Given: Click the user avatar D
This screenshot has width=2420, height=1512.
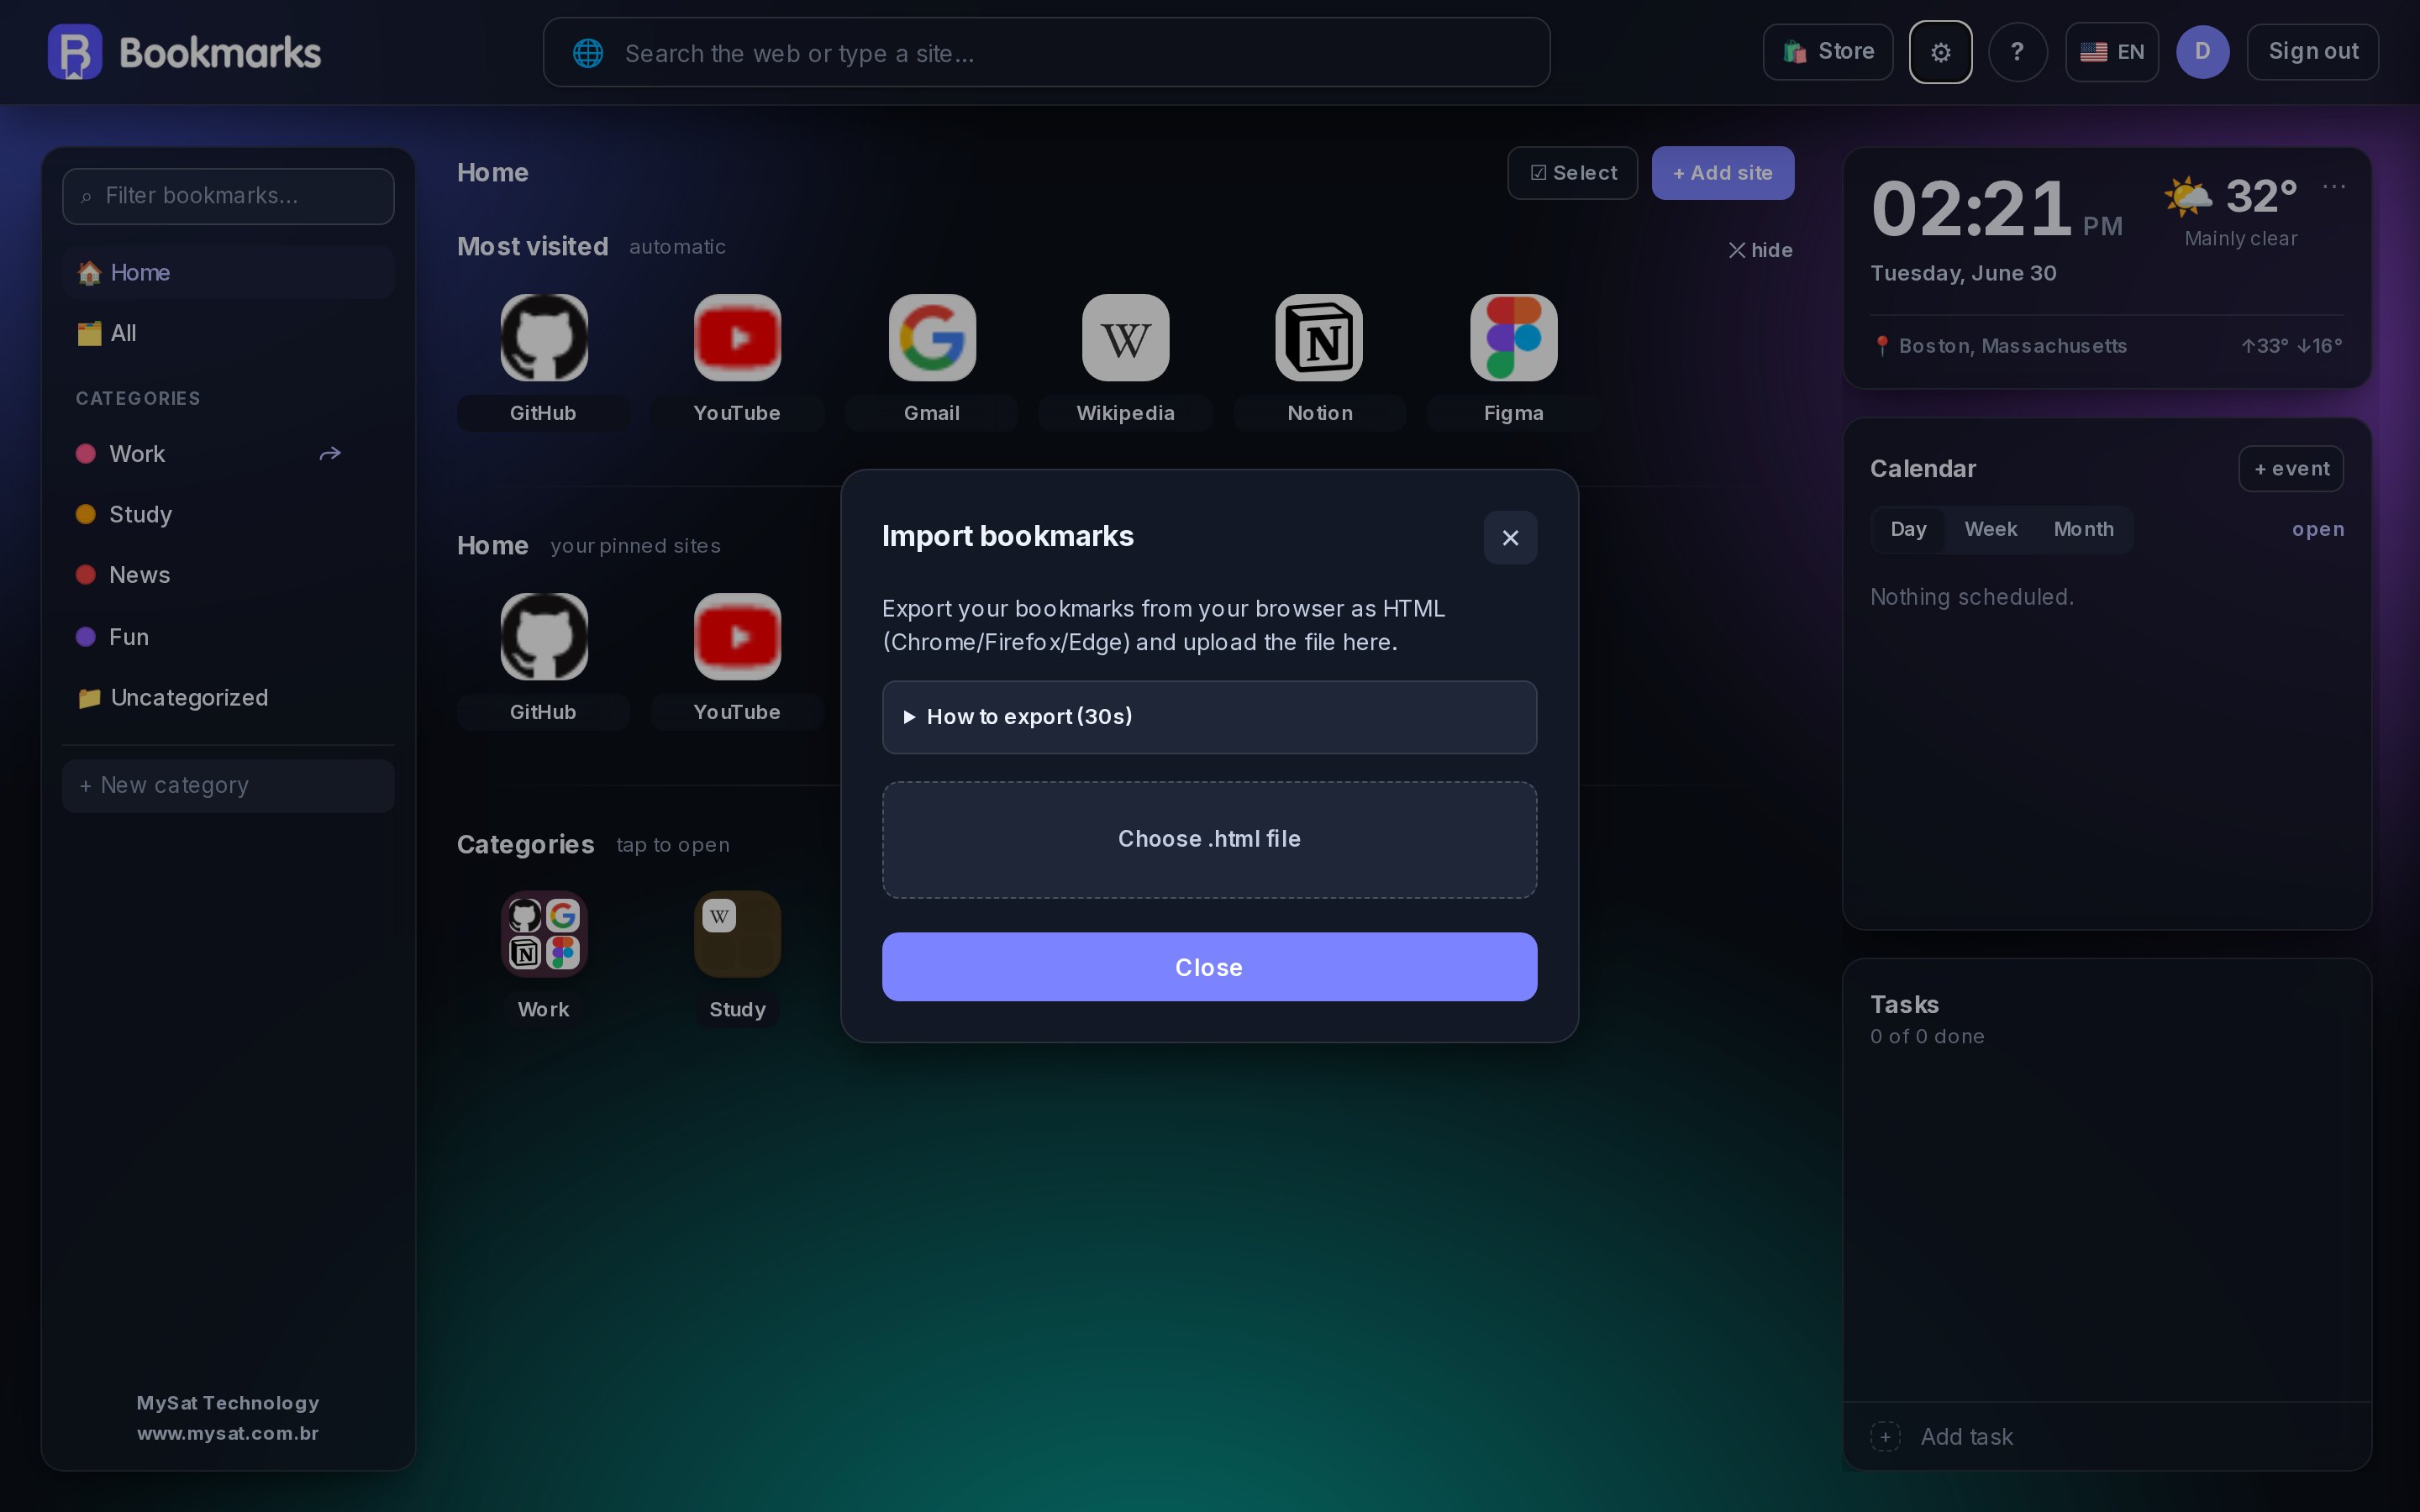Looking at the screenshot, I should (x=2202, y=52).
